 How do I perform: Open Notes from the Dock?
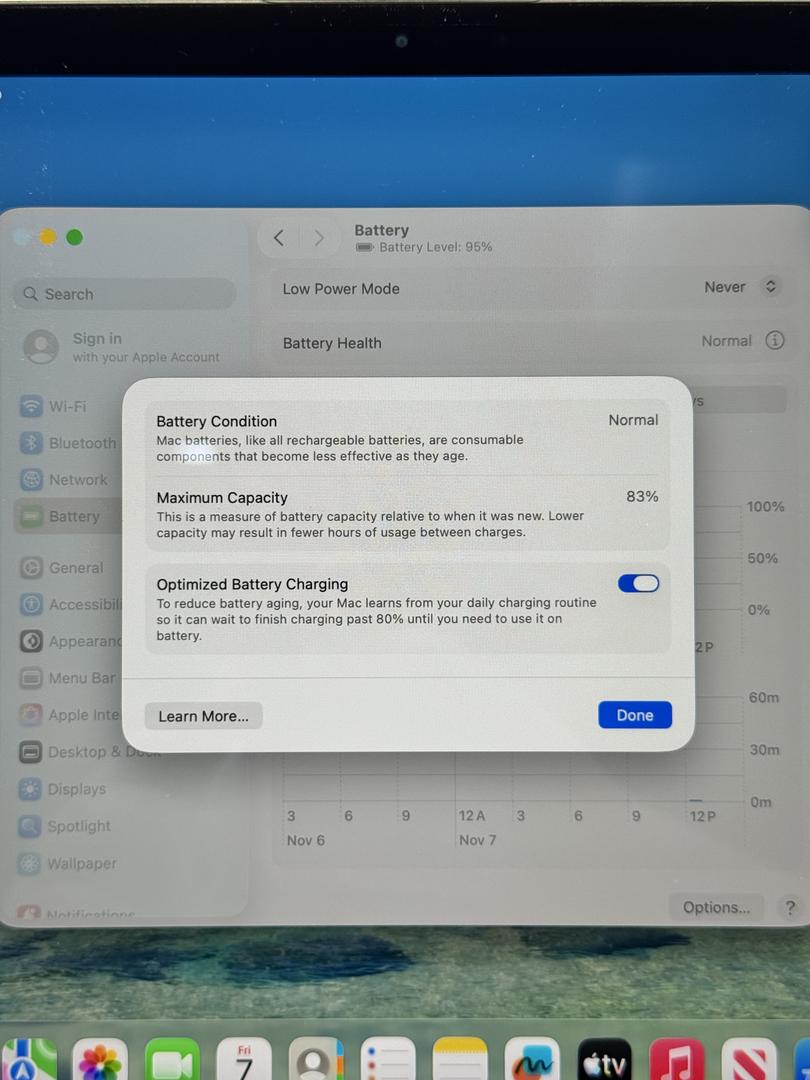click(x=460, y=1058)
